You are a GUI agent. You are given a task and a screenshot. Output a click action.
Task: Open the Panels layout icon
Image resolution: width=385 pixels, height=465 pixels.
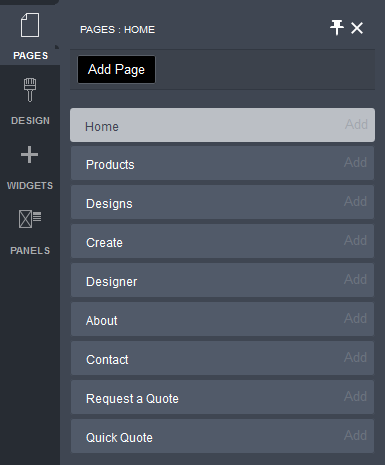pos(30,219)
